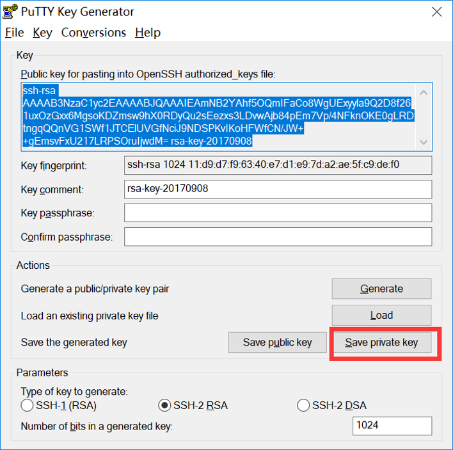Image resolution: width=453 pixels, height=450 pixels.
Task: Click the number of bits field
Action: (x=392, y=426)
